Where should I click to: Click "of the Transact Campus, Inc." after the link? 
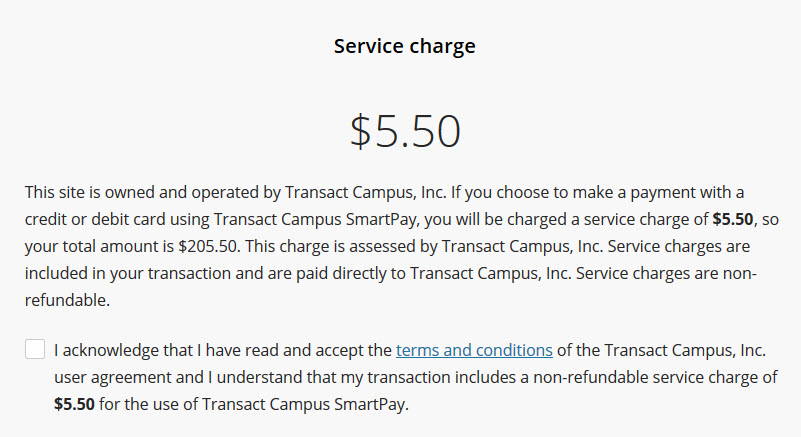pyautogui.click(x=662, y=350)
